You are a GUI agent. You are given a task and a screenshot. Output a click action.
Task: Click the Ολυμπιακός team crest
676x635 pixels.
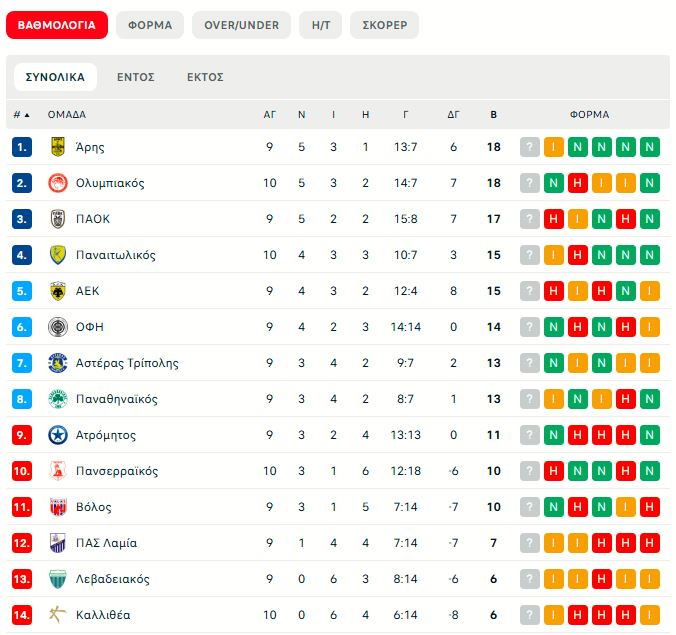(57, 183)
